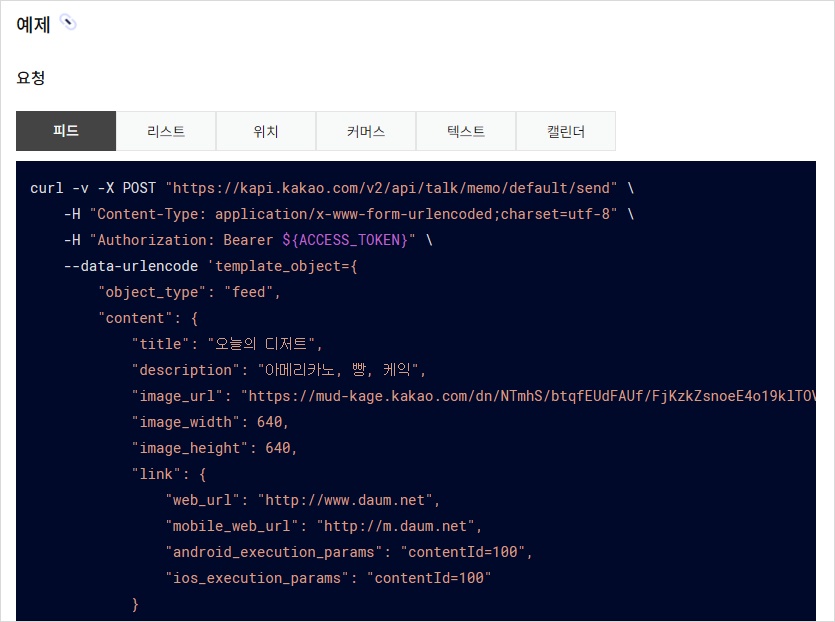Screen dimensions: 835x622
Task: Click the "link": { line
Action: [x=169, y=474]
